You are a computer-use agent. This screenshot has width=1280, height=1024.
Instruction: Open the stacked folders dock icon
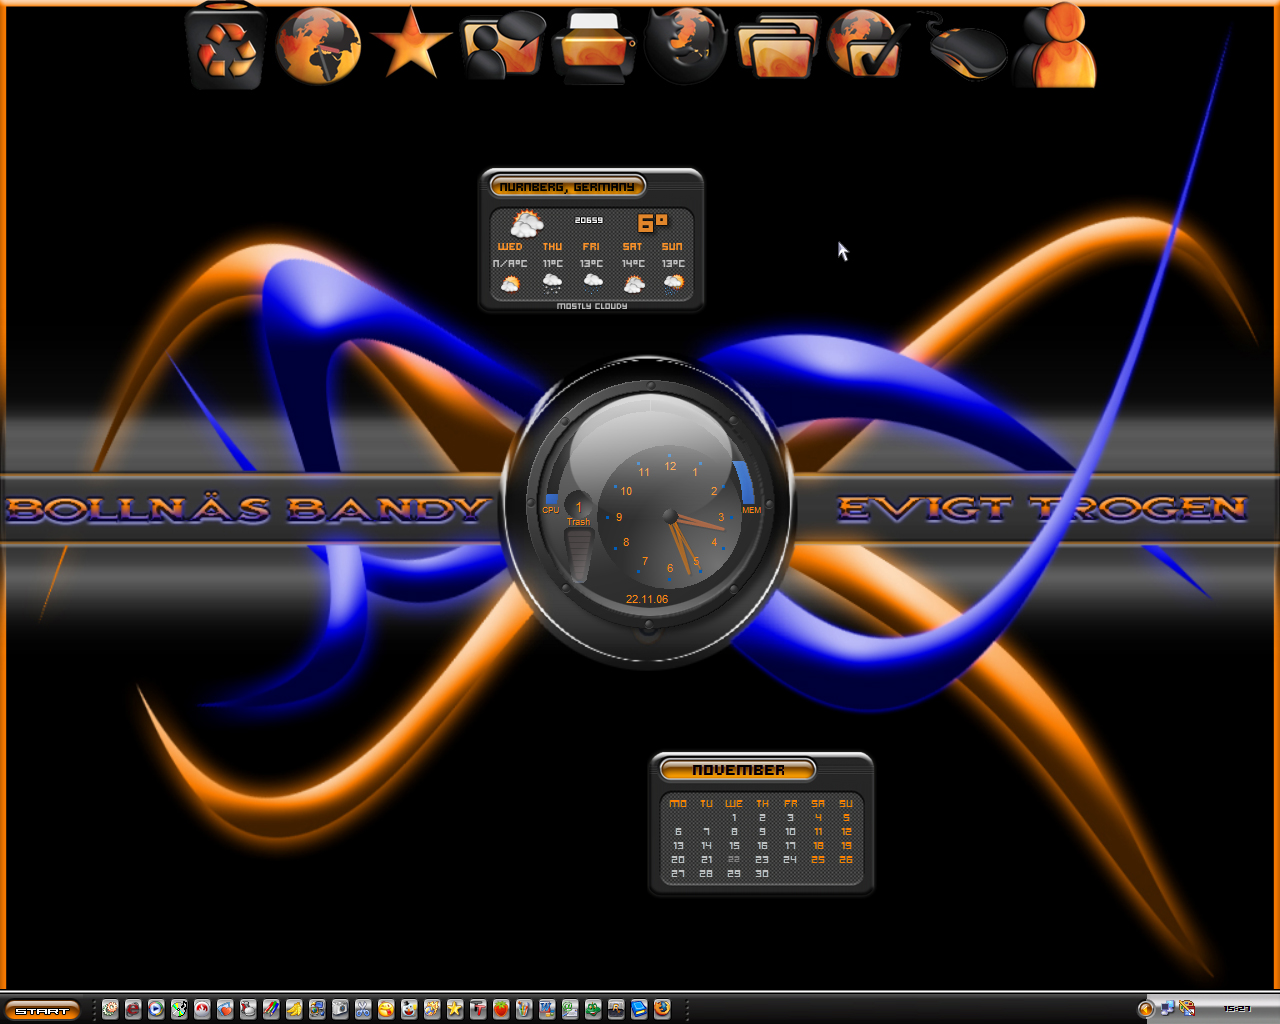777,47
